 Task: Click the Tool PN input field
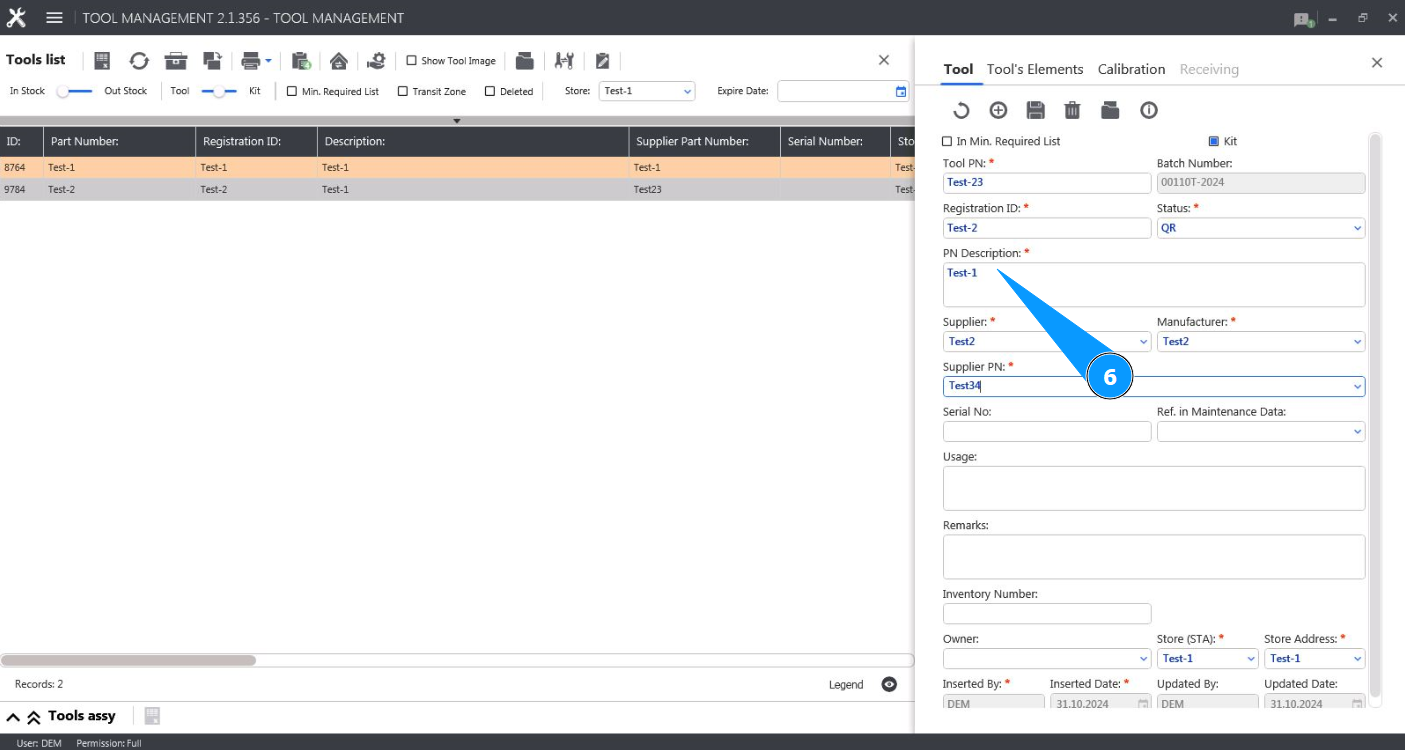(1047, 183)
